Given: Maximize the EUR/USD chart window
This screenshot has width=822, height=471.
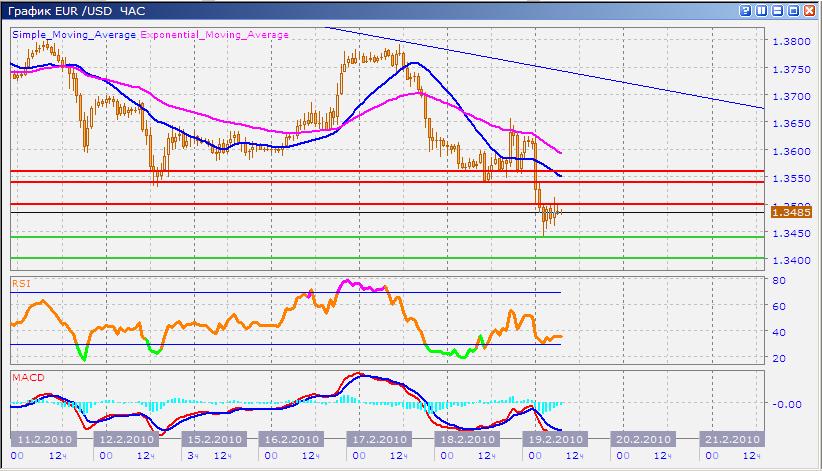Looking at the screenshot, I should (794, 10).
